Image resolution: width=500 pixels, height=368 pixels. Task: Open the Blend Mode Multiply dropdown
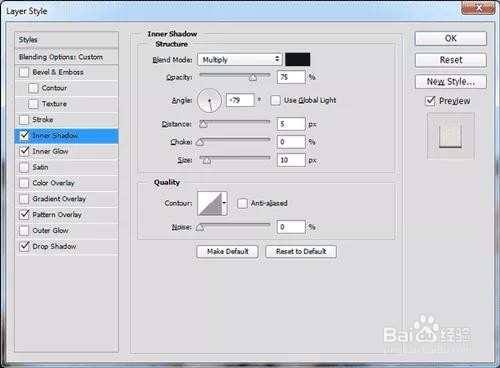pos(240,60)
